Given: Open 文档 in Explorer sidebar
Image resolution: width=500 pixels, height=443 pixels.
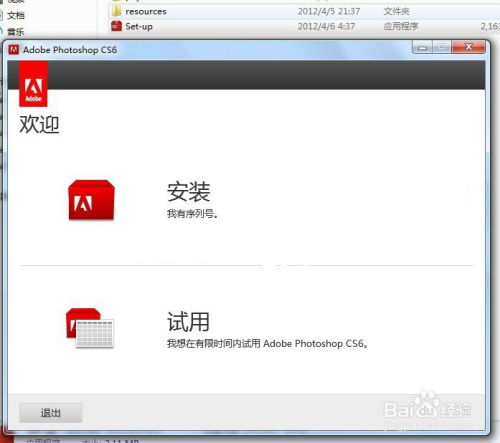Looking at the screenshot, I should coord(16,15).
